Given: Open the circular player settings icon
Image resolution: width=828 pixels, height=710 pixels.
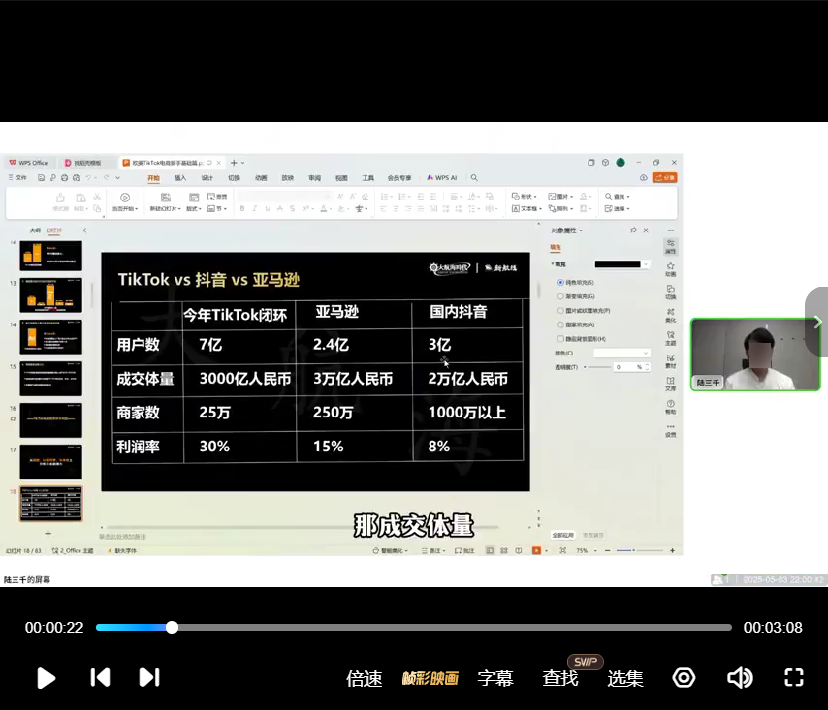Looking at the screenshot, I should (684, 678).
